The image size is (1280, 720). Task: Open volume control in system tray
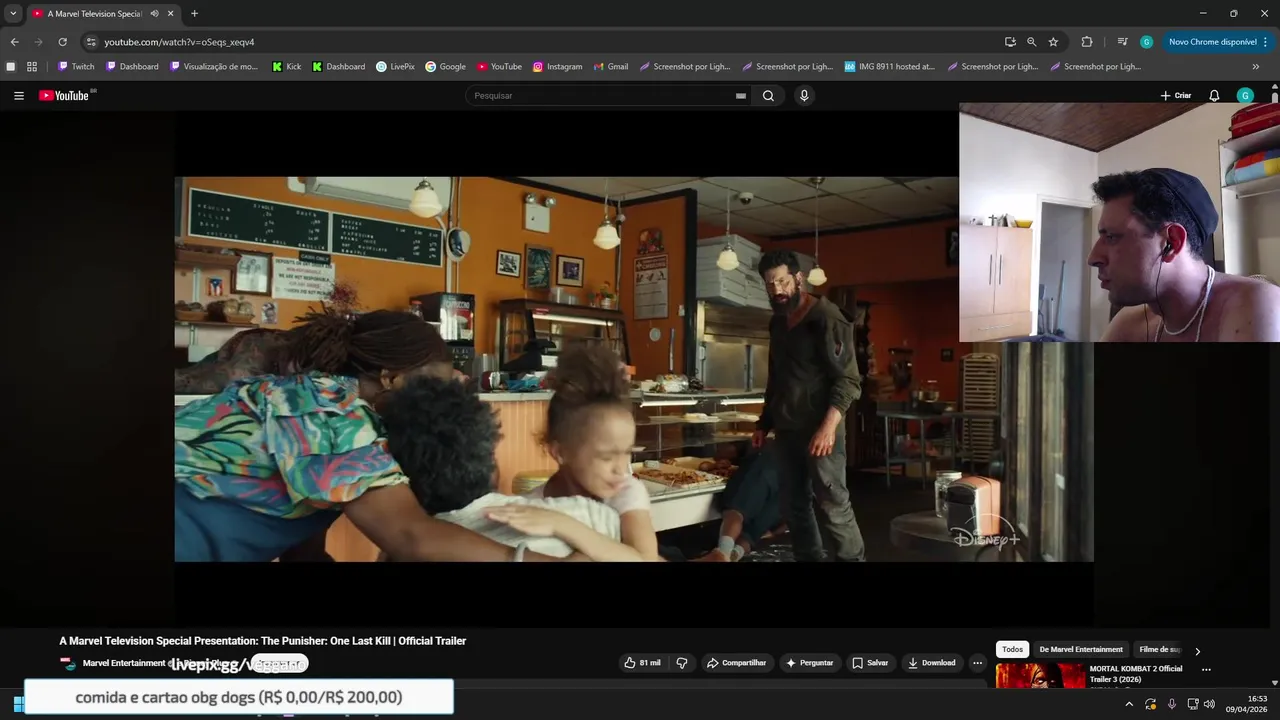1209,704
